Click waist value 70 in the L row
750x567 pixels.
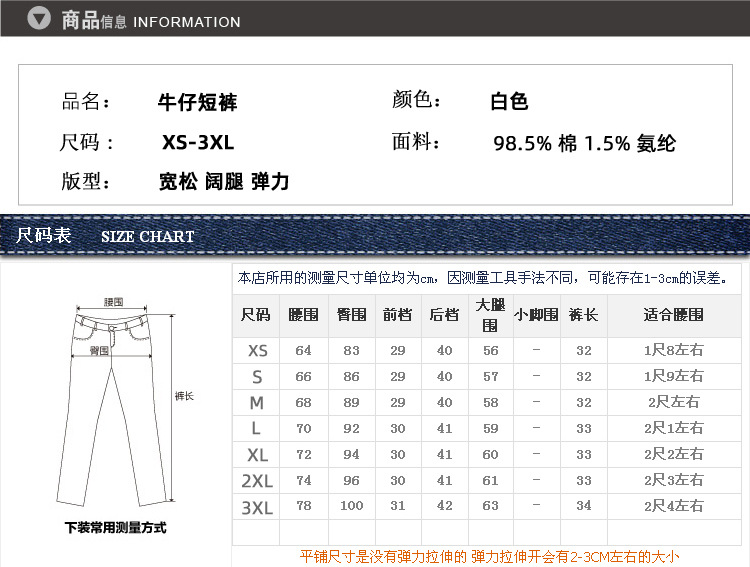[303, 429]
